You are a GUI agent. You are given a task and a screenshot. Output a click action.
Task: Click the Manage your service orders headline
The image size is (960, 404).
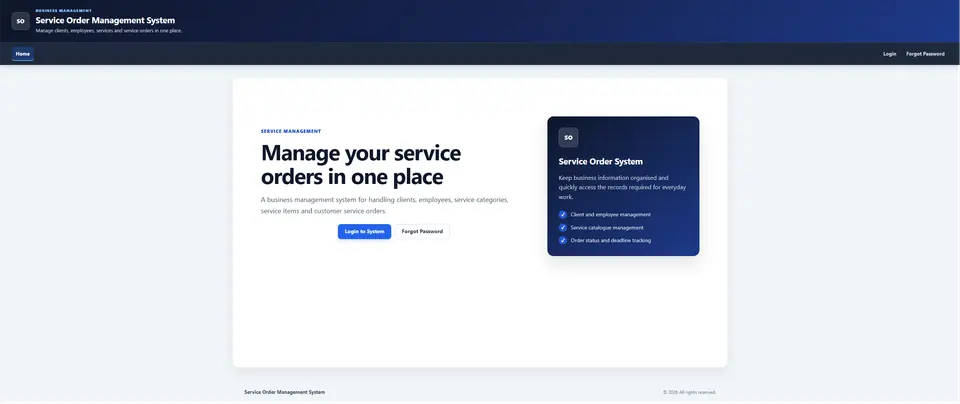pyautogui.click(x=361, y=164)
